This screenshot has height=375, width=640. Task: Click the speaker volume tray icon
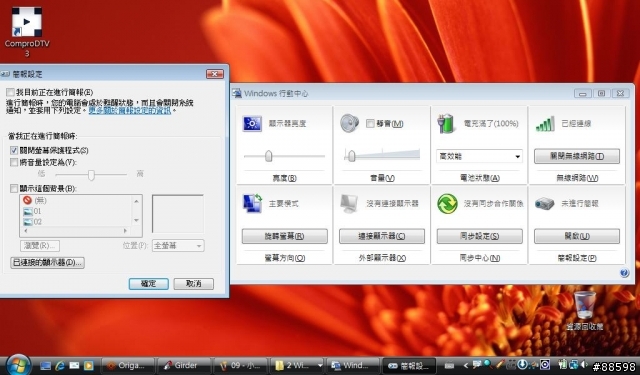click(584, 364)
